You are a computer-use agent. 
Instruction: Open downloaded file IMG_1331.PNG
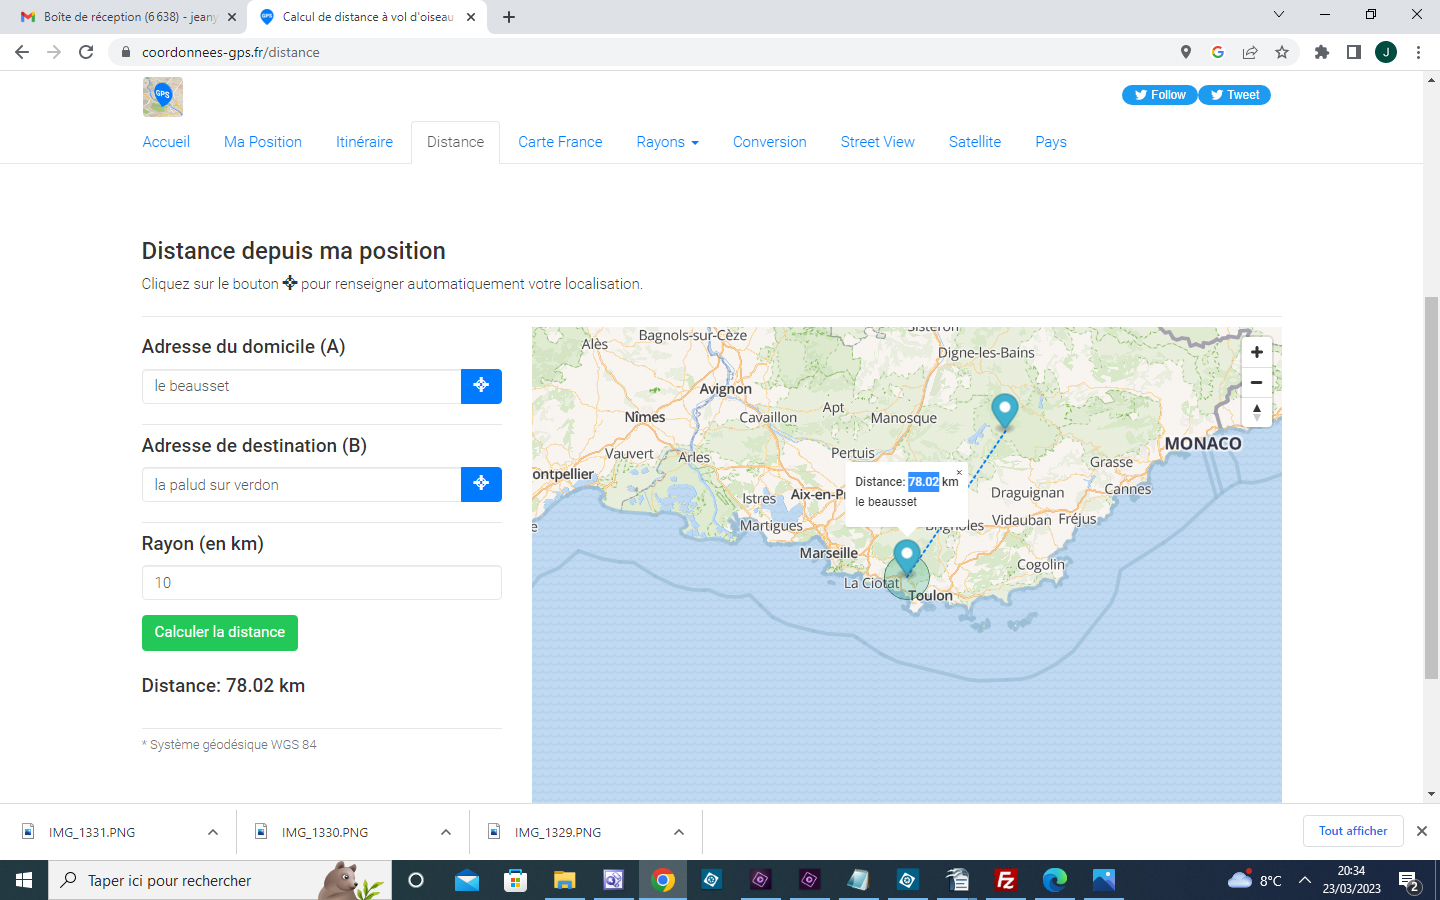coord(92,832)
